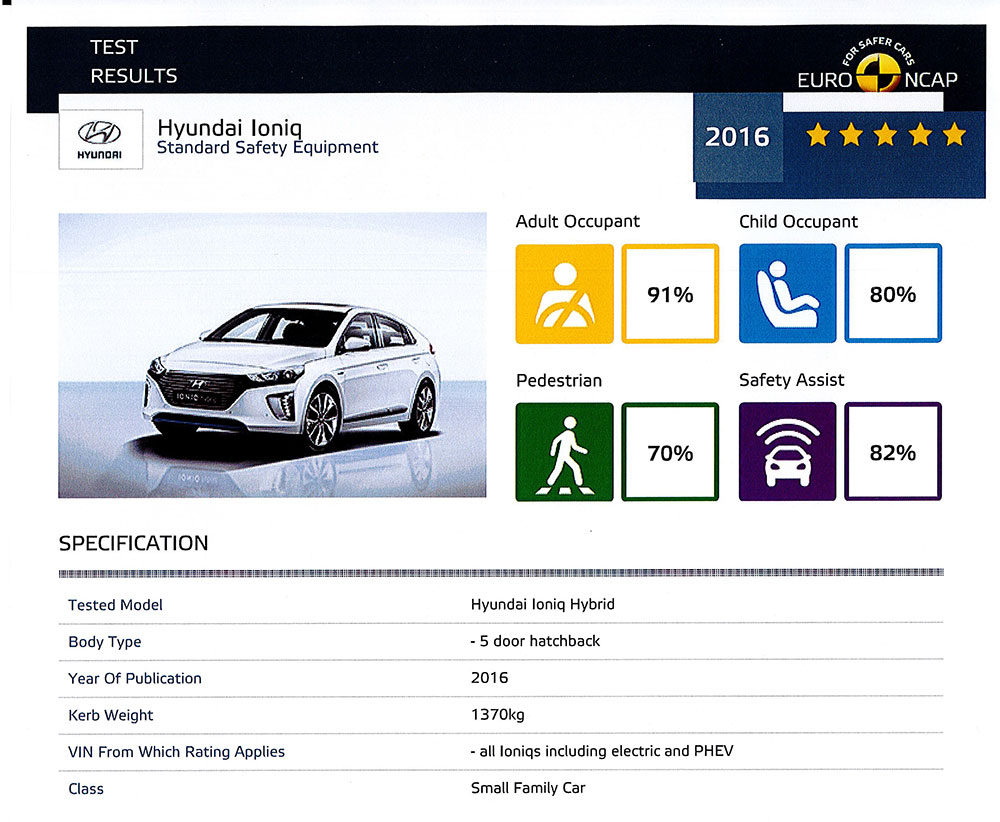This screenshot has width=1000, height=822.
Task: Click the purple Safety Assist car icon
Action: tap(788, 451)
